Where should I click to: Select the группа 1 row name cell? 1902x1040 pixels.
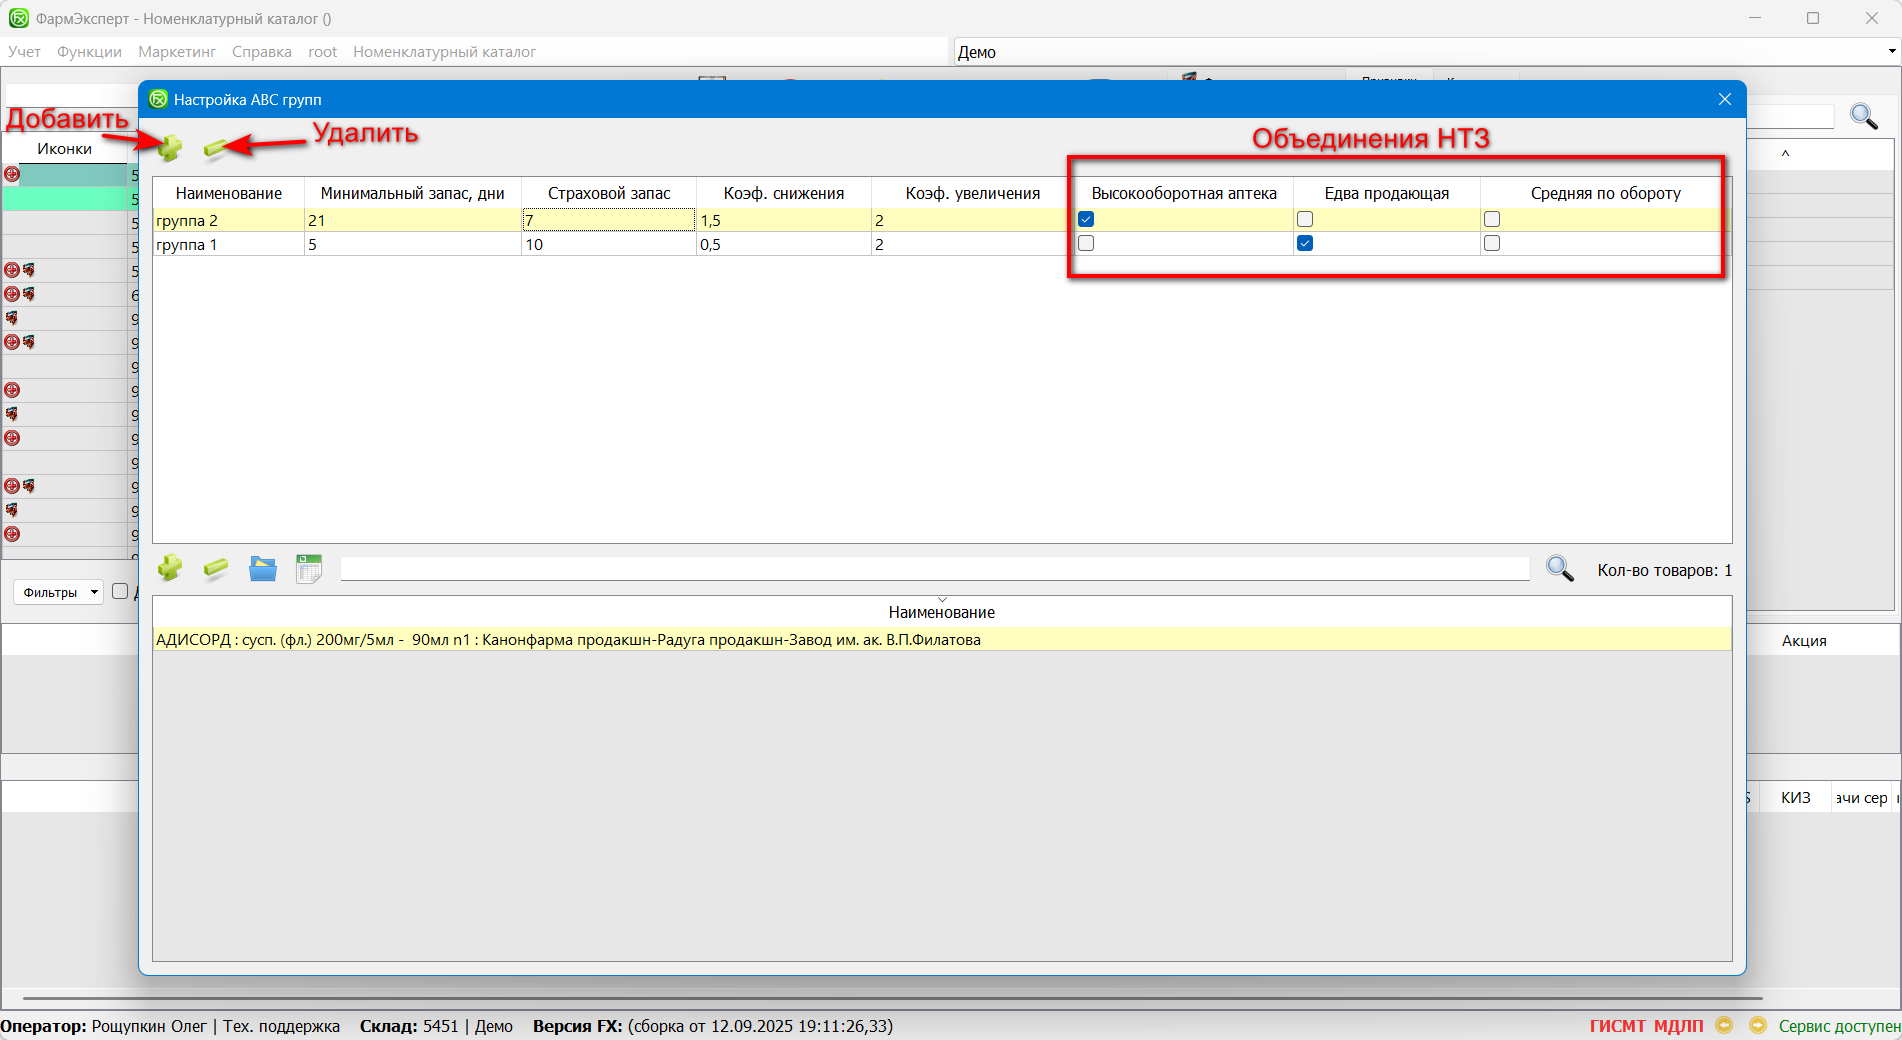[228, 245]
